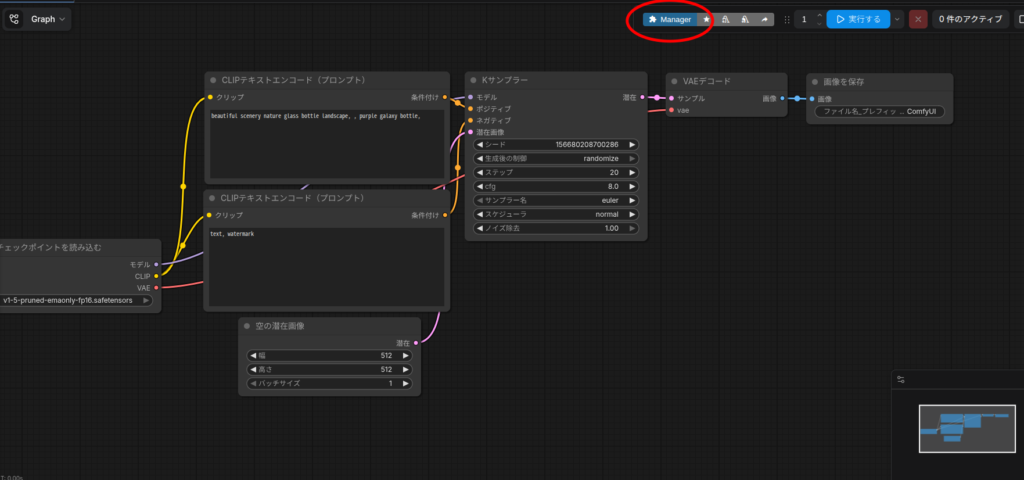The height and width of the screenshot is (480, 1024).
Task: Open the 0件のアクティブ queue status
Action: (970, 19)
